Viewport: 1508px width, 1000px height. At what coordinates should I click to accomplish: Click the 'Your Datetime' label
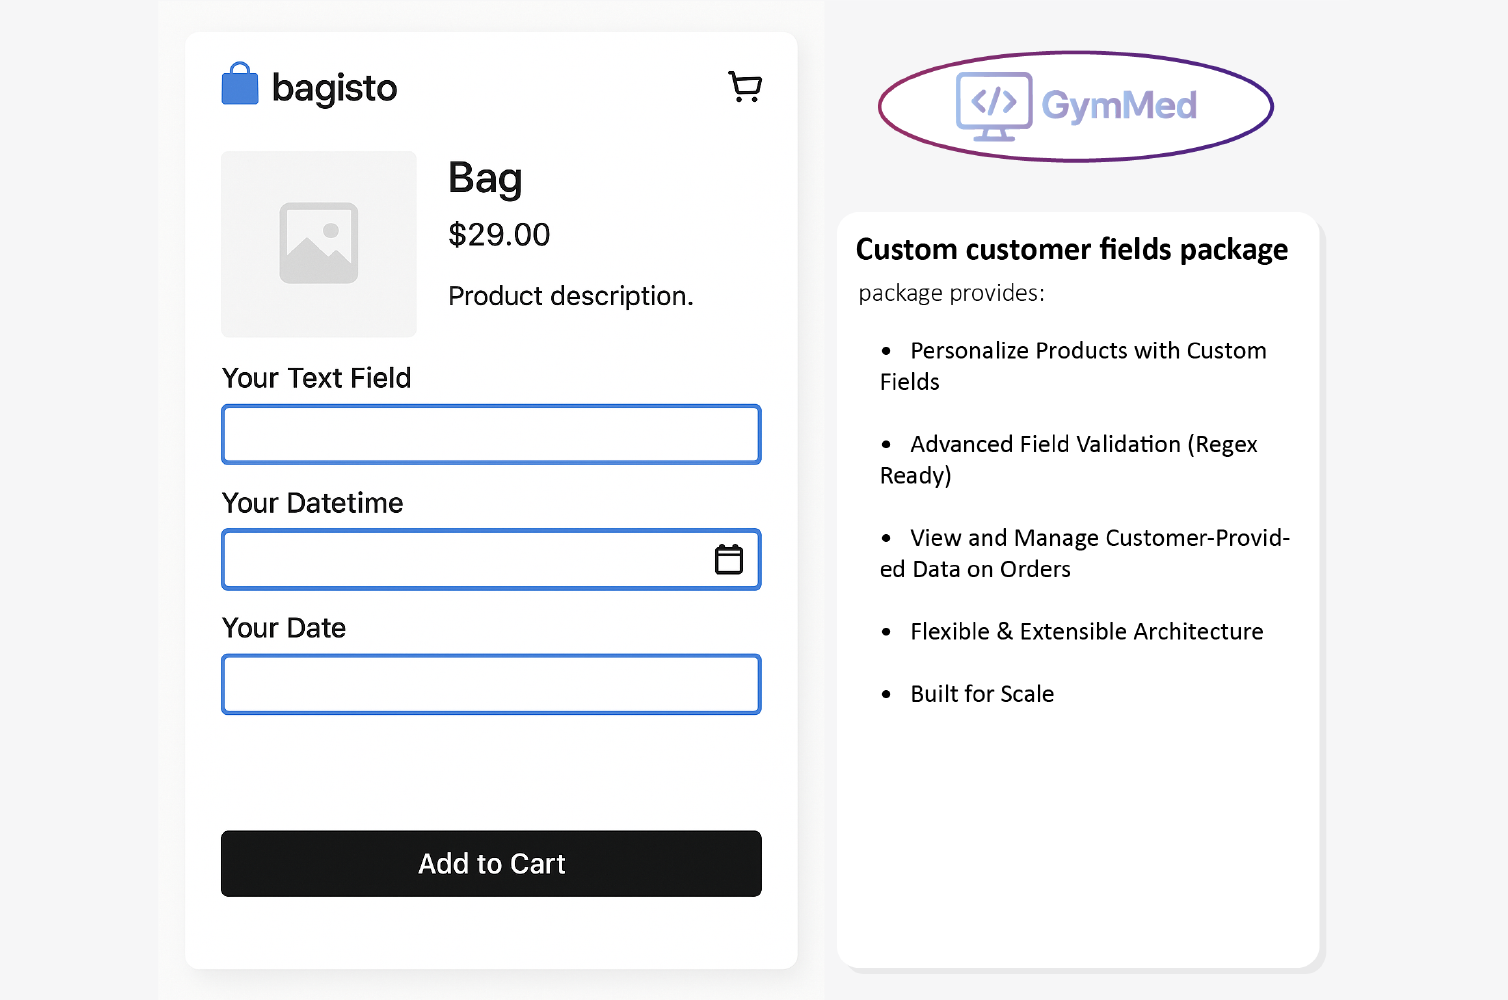[313, 503]
